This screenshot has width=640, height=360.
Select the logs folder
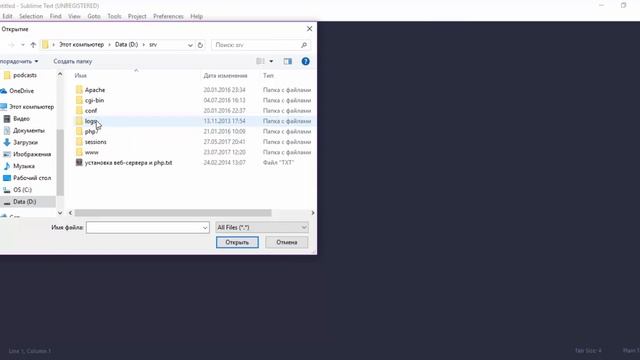pos(91,121)
